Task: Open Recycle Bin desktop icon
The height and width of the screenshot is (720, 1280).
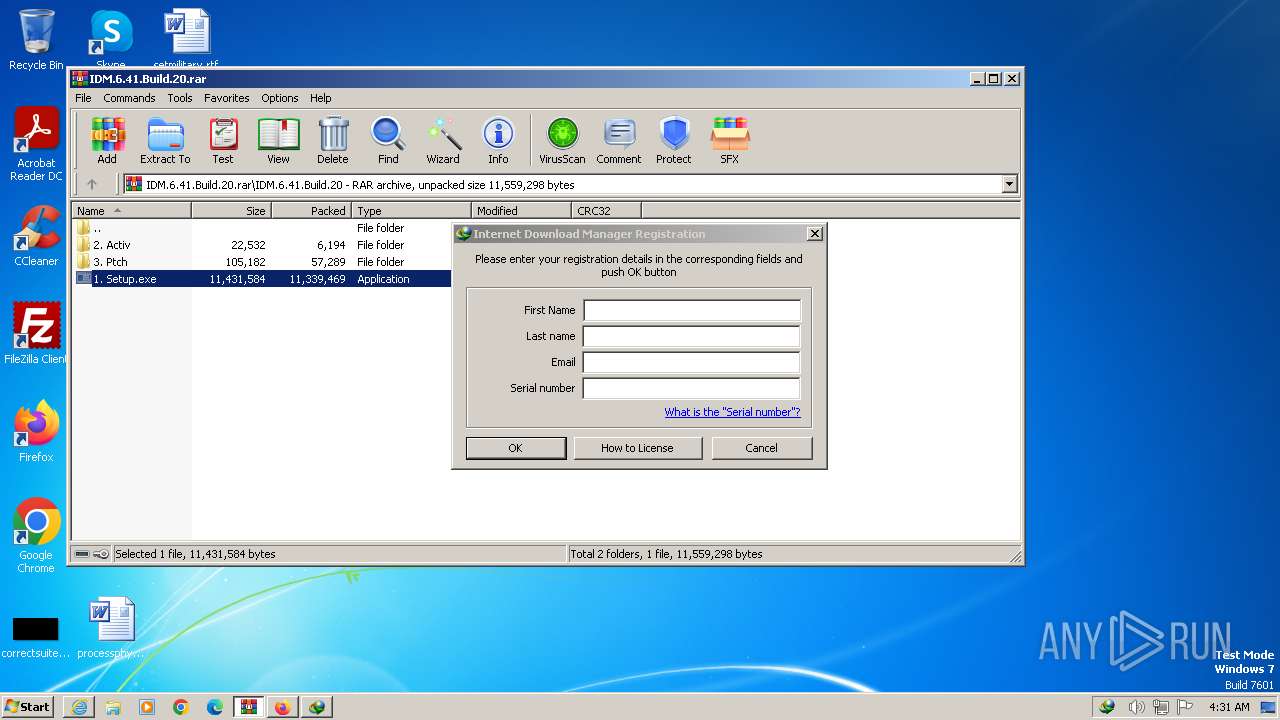Action: coord(36,40)
